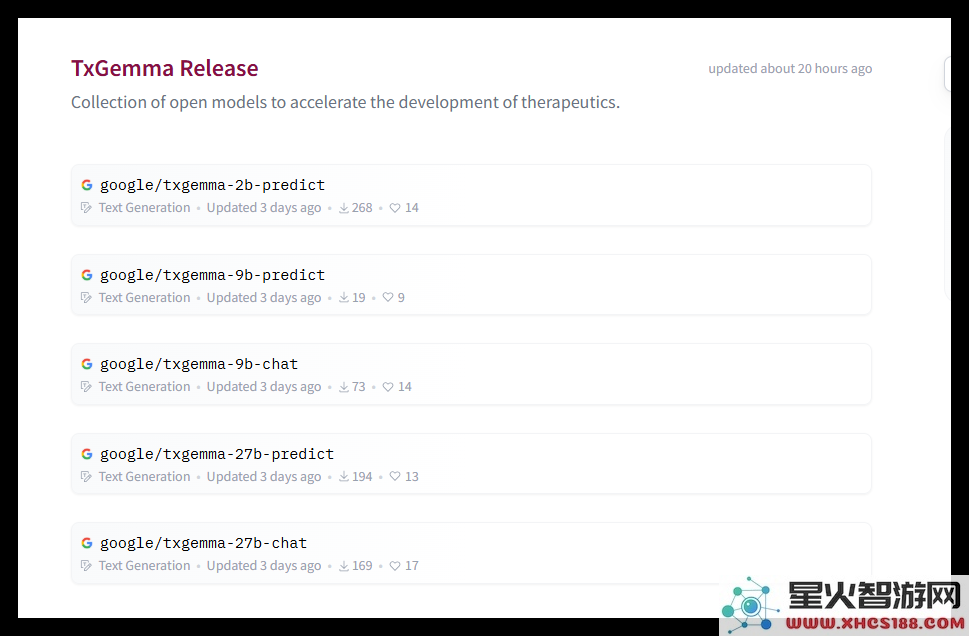Click download icon next to 194
Screen dimensions: 969x636
[x=344, y=477]
